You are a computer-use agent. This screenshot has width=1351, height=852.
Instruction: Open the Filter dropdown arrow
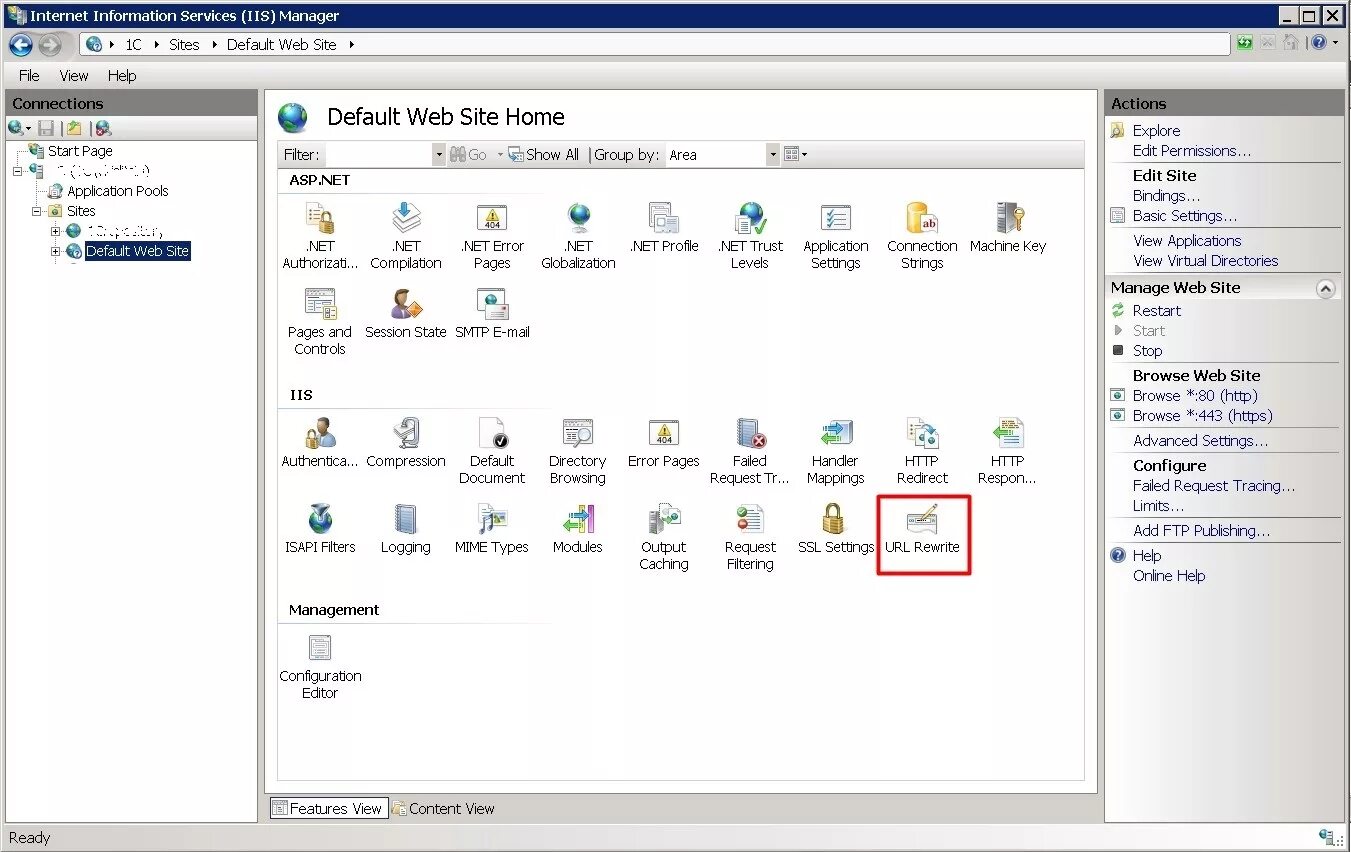click(x=438, y=155)
